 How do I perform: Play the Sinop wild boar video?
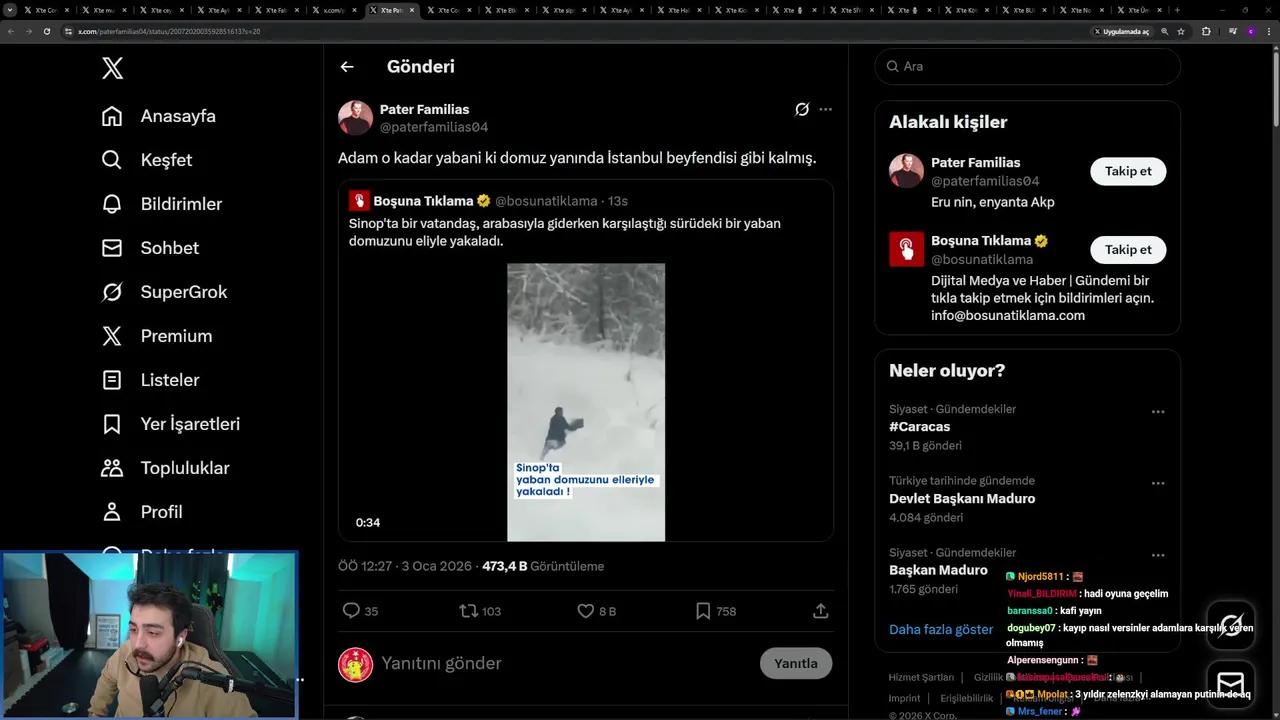tap(586, 402)
